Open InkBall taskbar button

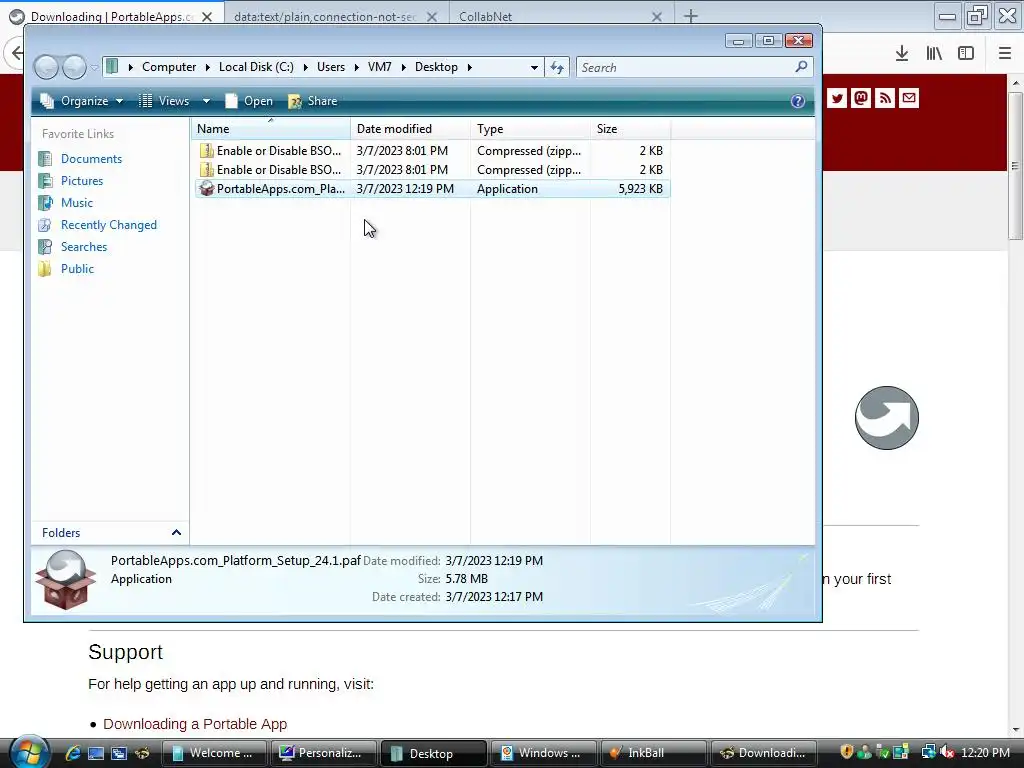pyautogui.click(x=652, y=753)
